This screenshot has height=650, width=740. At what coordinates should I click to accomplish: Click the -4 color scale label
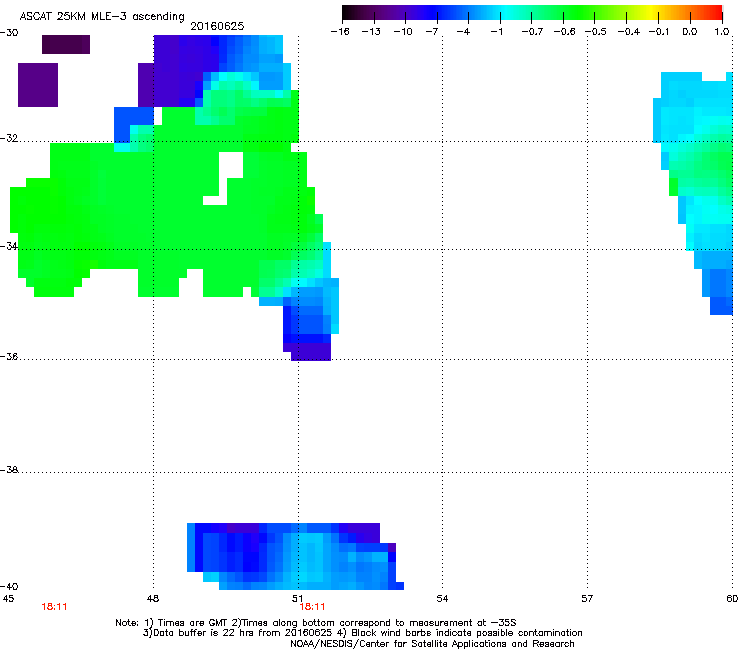[463, 32]
